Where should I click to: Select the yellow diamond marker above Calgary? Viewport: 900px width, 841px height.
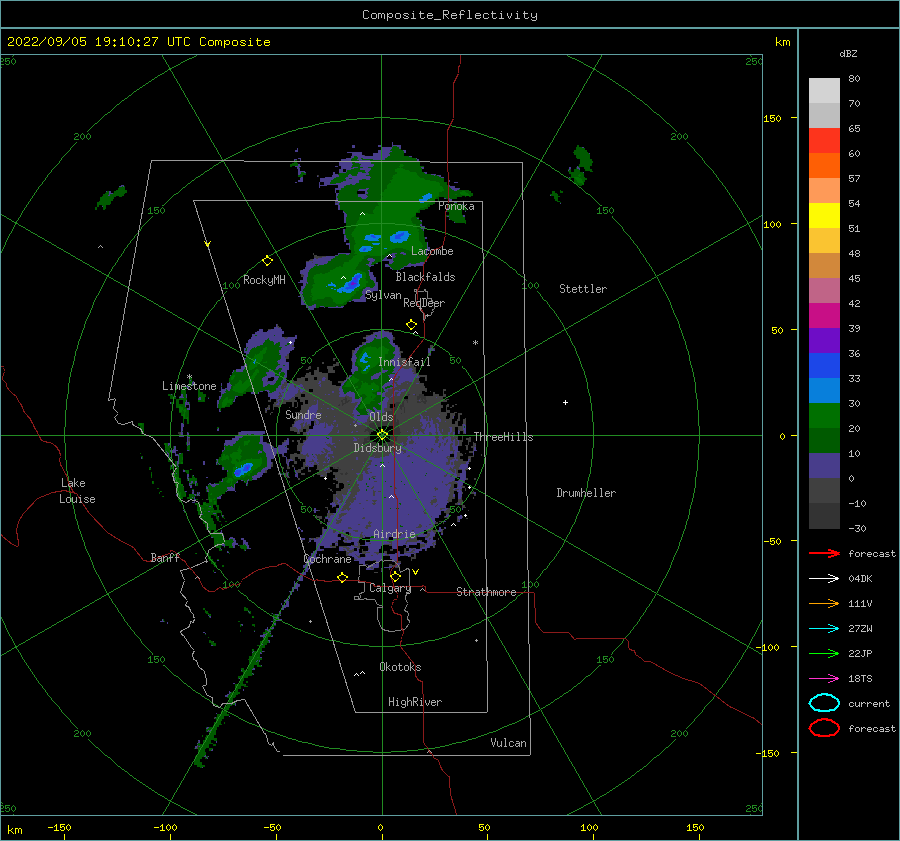point(395,576)
